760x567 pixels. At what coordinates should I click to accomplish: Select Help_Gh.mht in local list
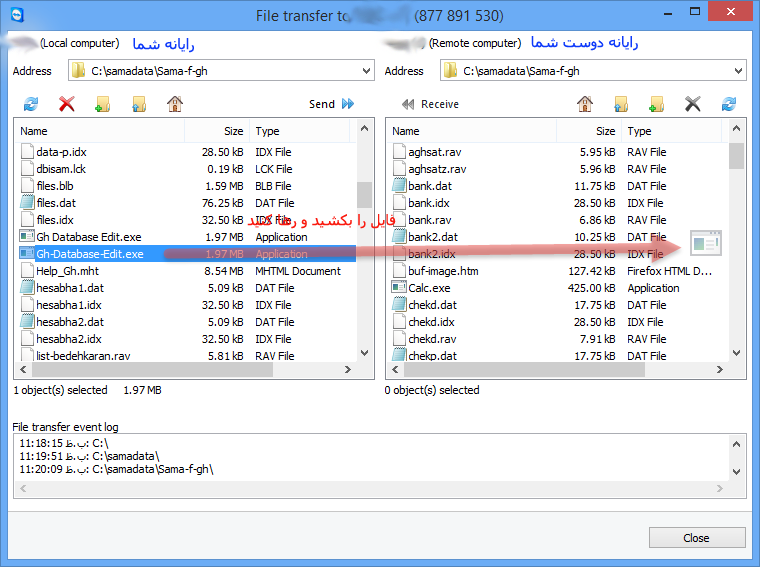pos(187,270)
